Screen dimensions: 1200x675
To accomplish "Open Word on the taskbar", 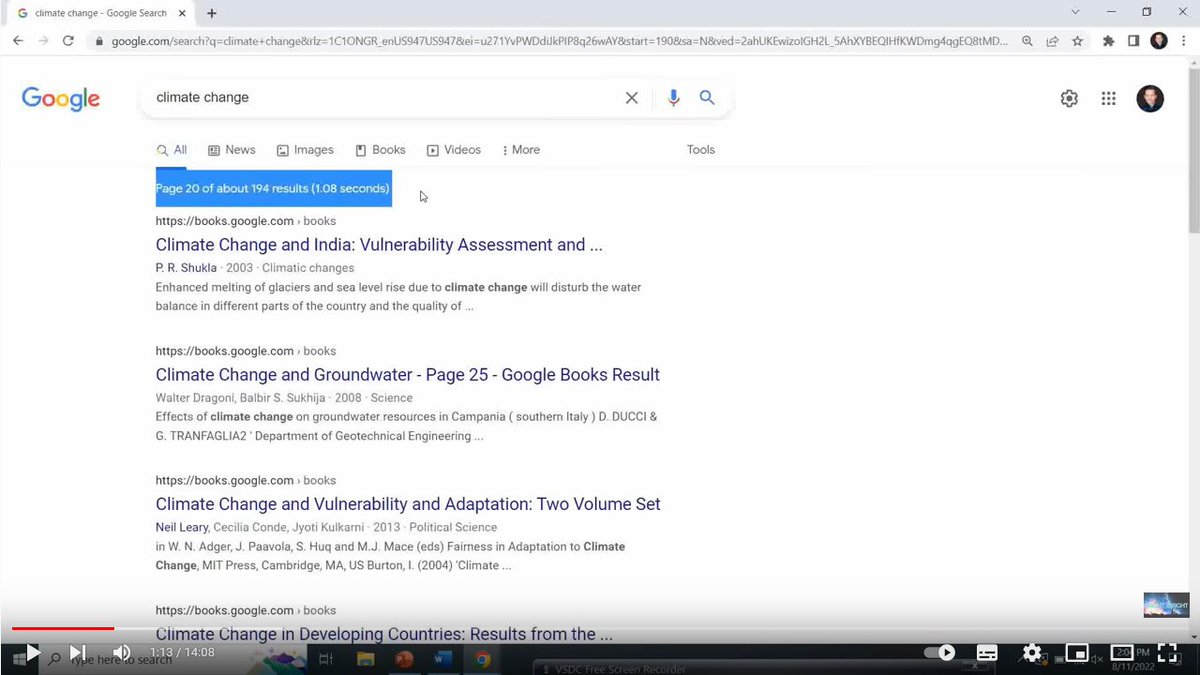I will pos(444,659).
